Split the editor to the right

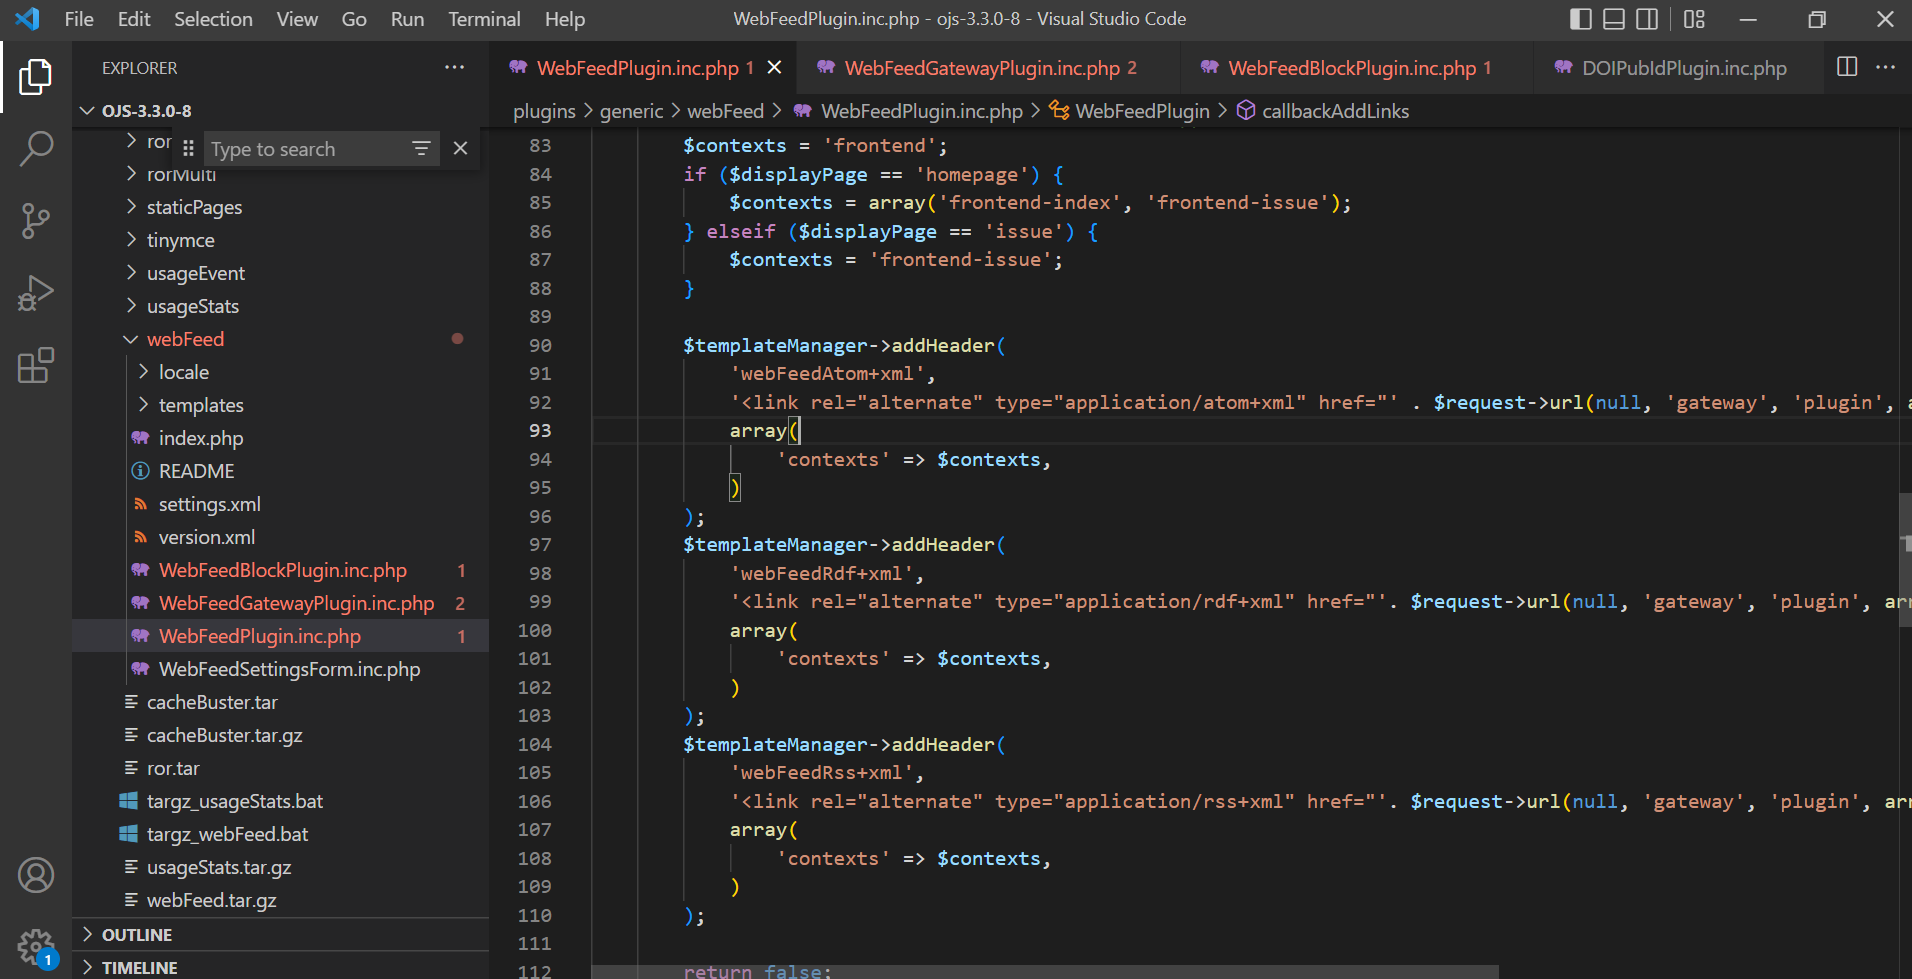point(1847,67)
